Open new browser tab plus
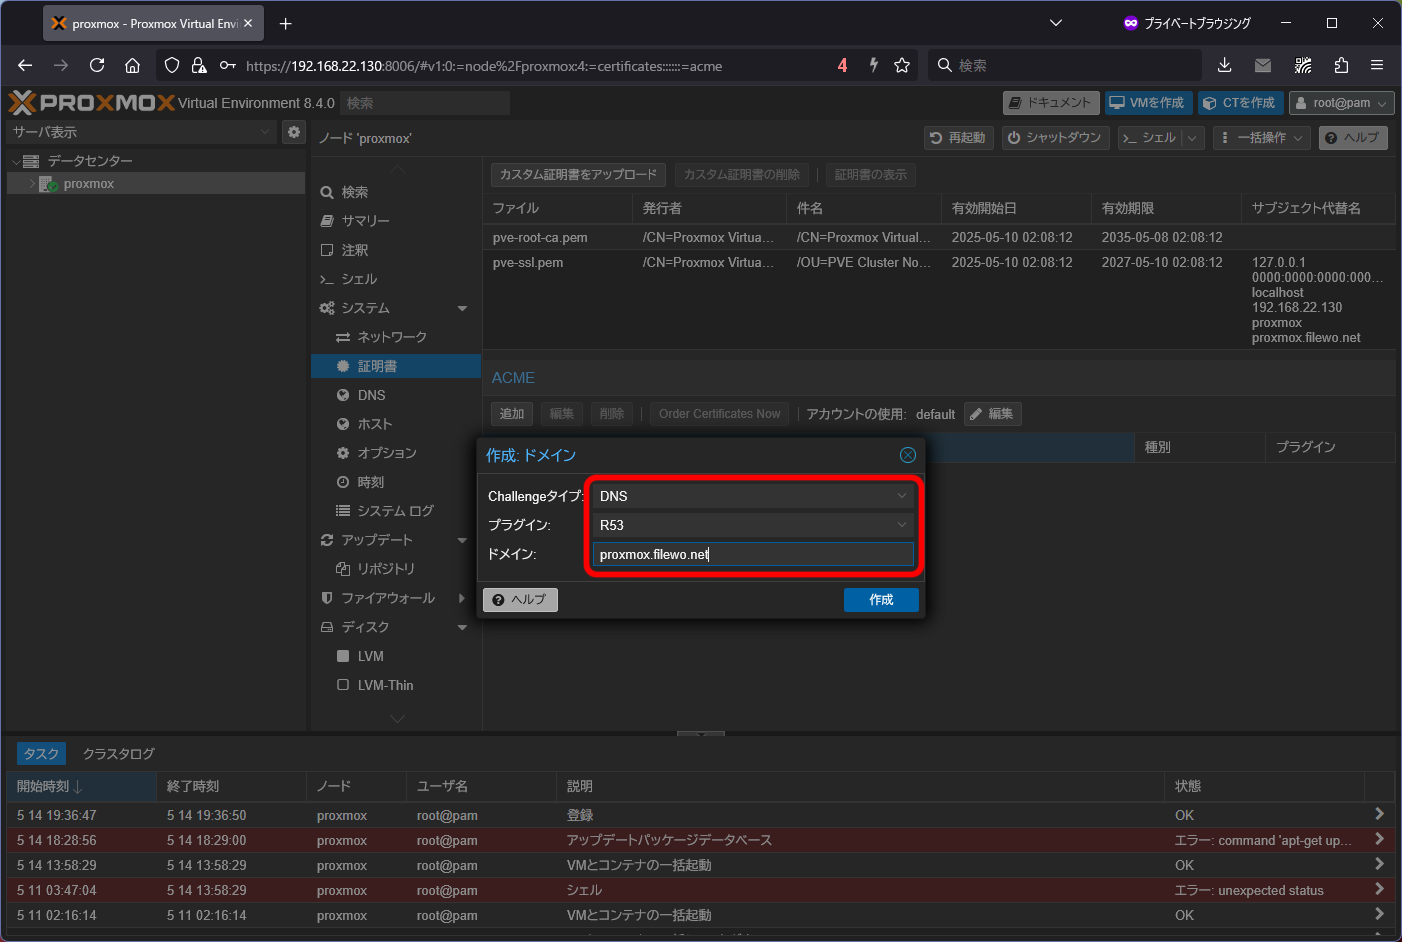 tap(285, 23)
